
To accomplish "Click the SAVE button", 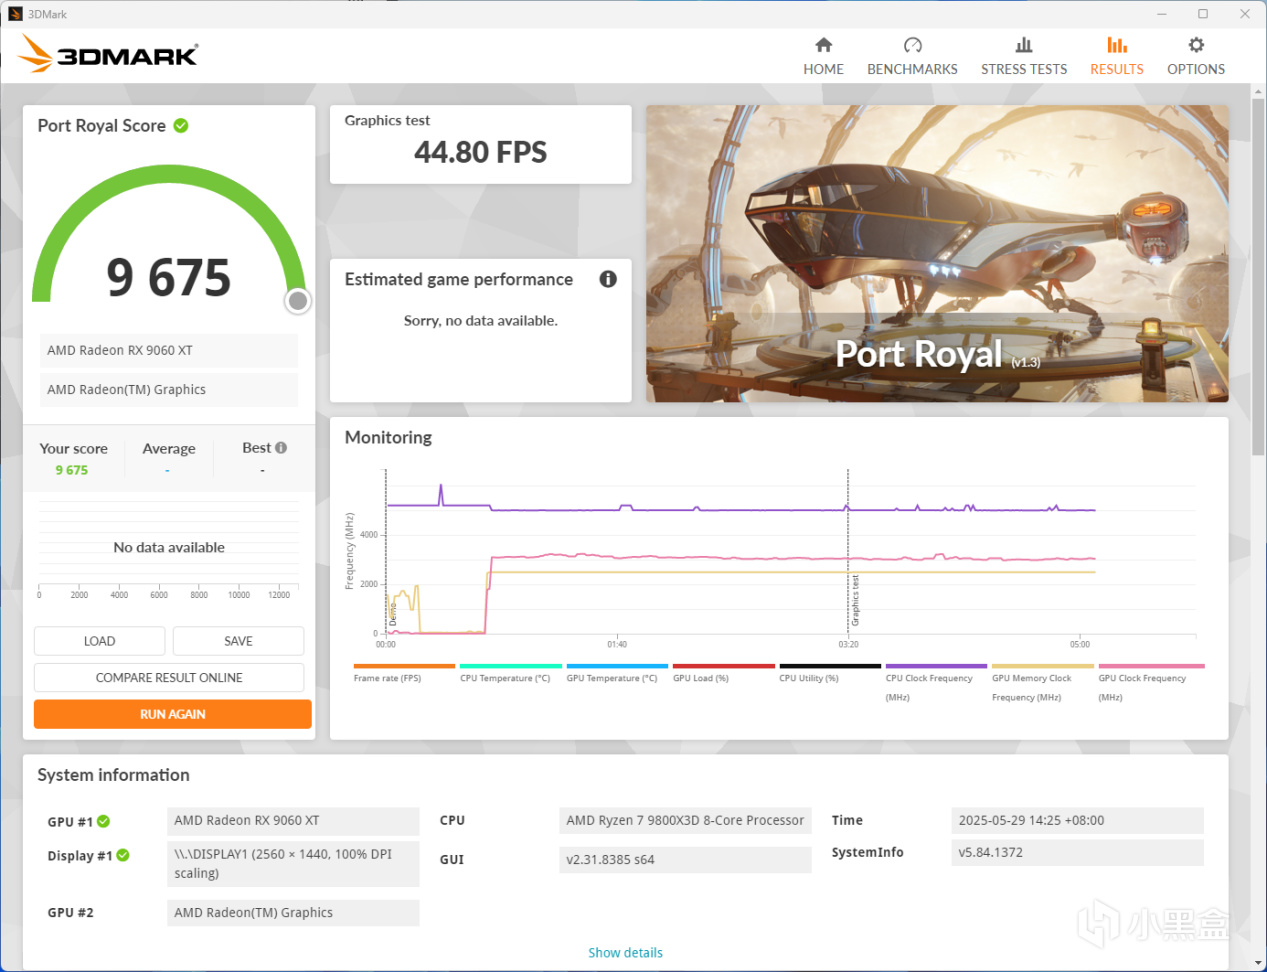I will pos(238,641).
